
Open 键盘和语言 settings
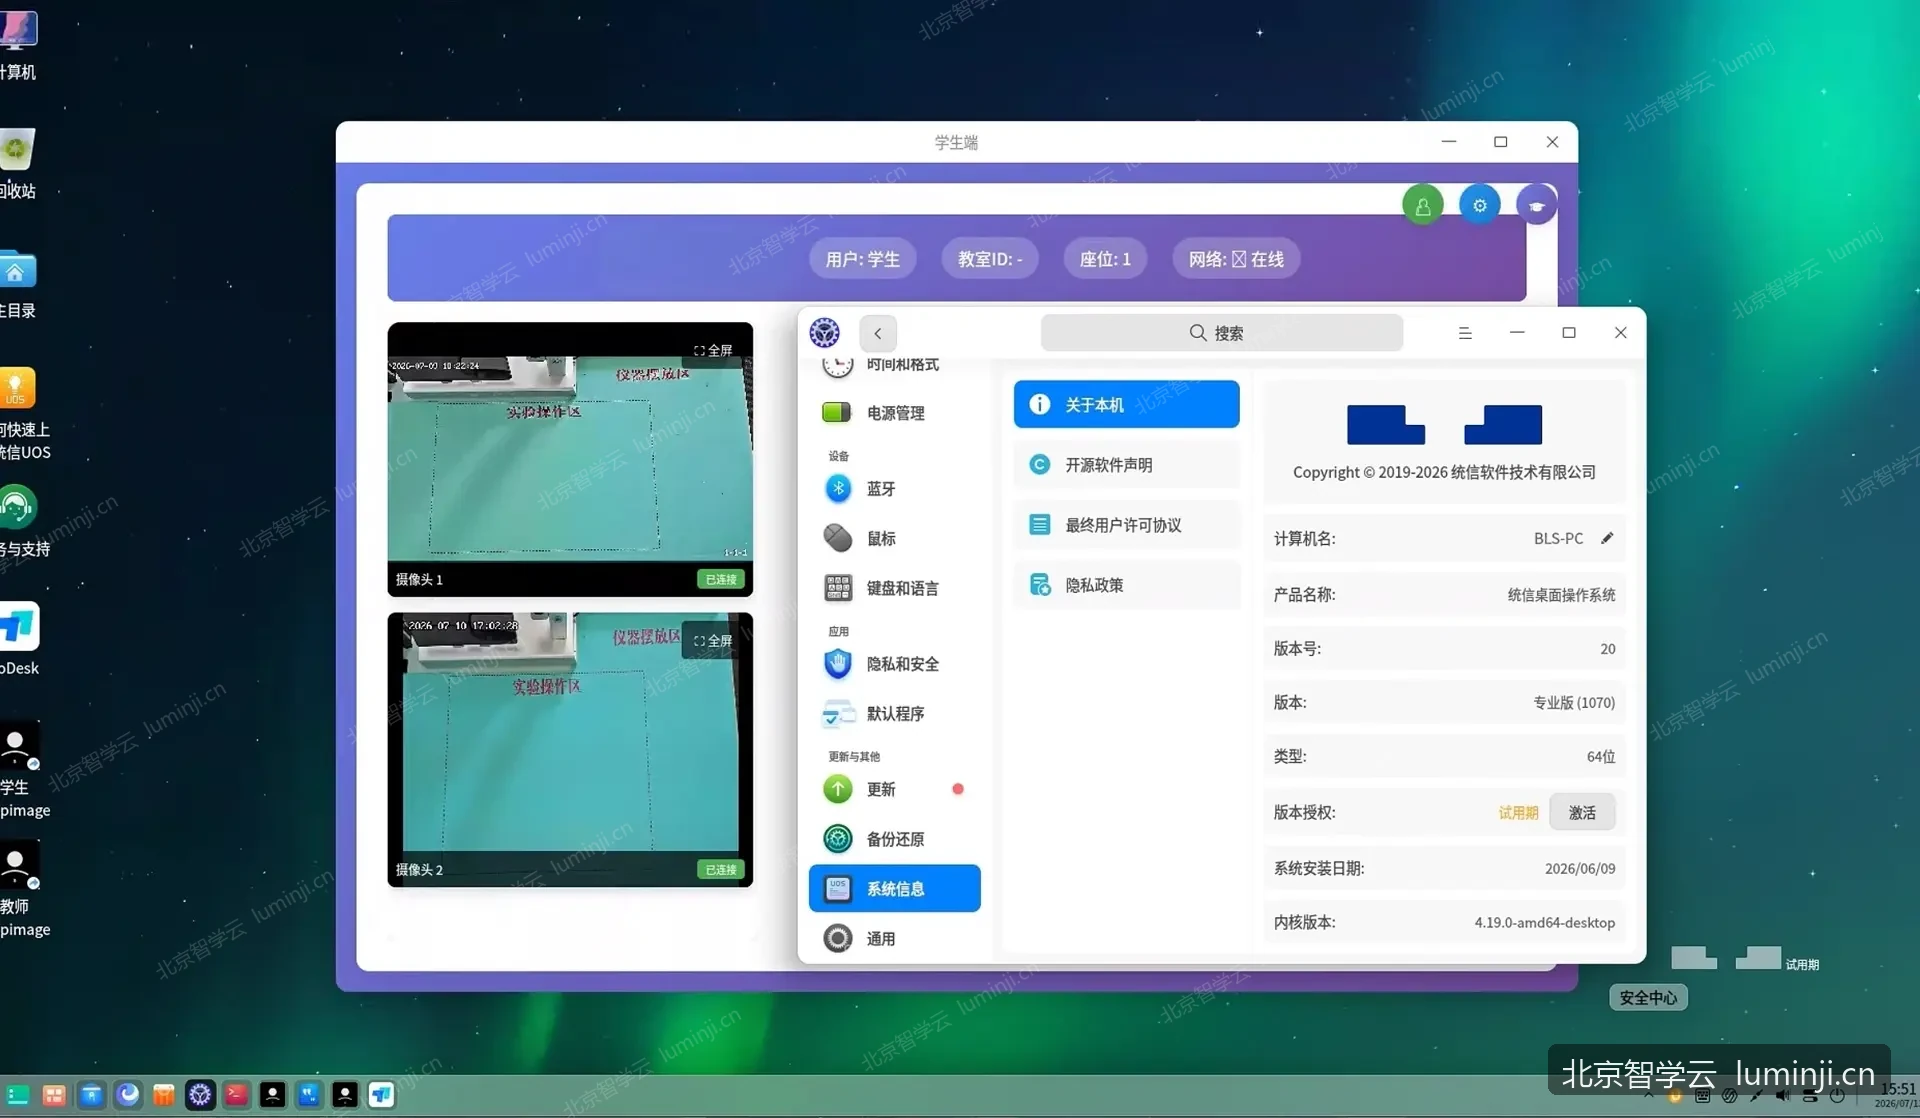pyautogui.click(x=894, y=588)
